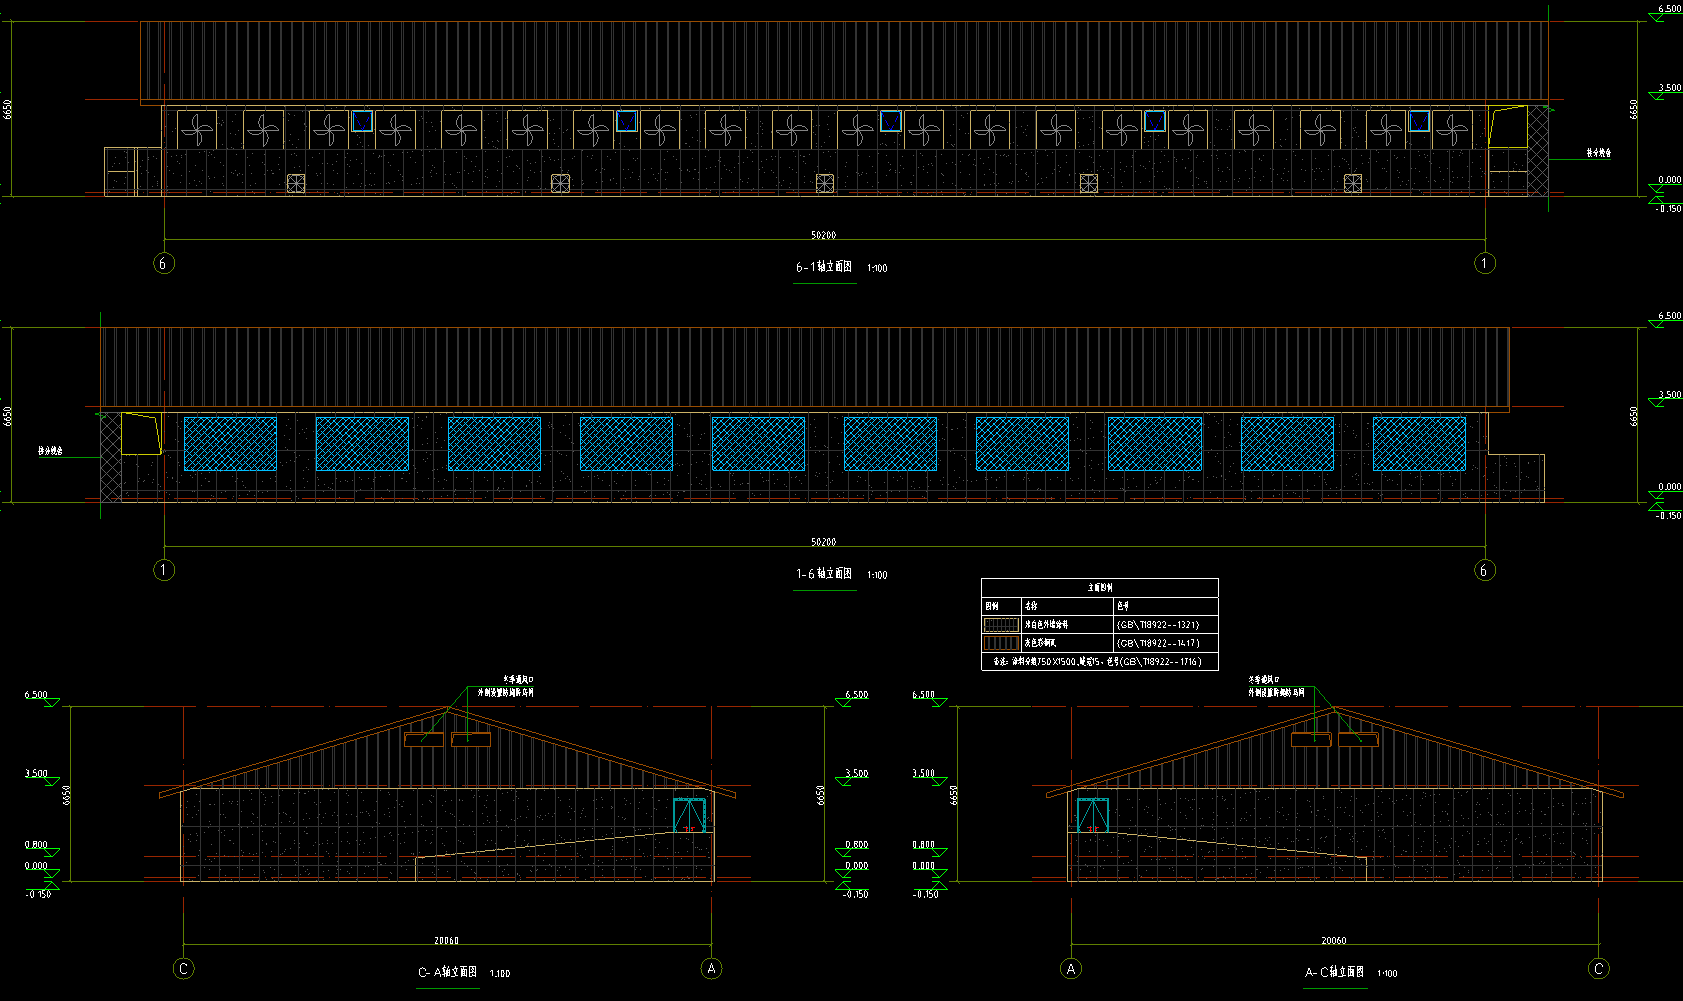Select the leftmost exhaust fan in 6-1 elevation

pos(197,130)
